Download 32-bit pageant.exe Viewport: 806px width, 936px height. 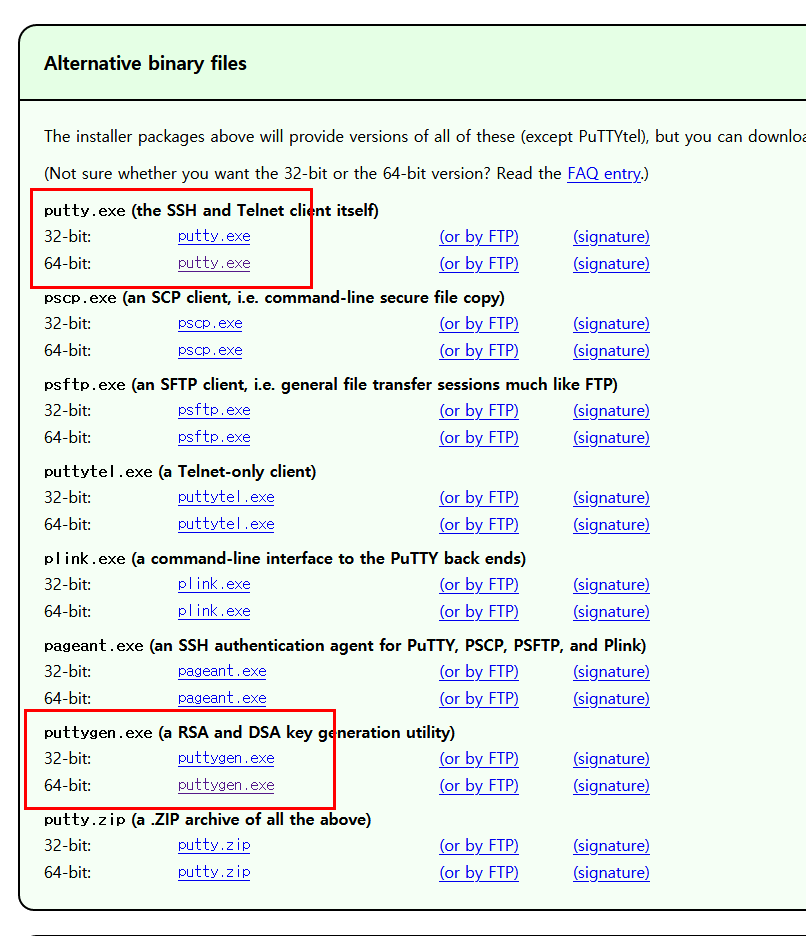[x=222, y=672]
